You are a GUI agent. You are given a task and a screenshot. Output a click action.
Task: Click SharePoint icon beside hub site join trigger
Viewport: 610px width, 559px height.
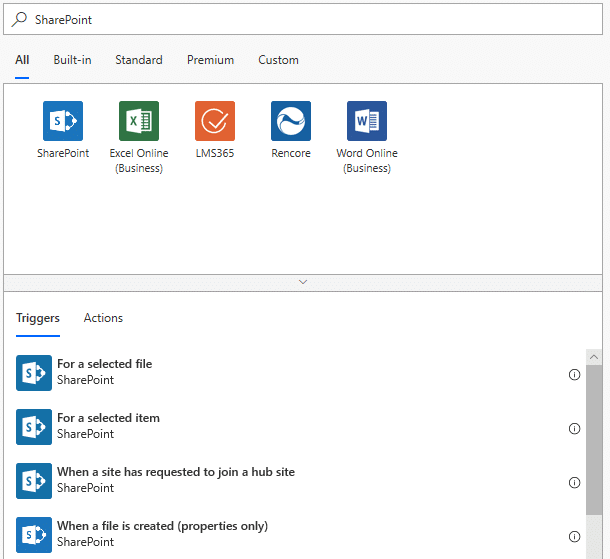(x=34, y=481)
